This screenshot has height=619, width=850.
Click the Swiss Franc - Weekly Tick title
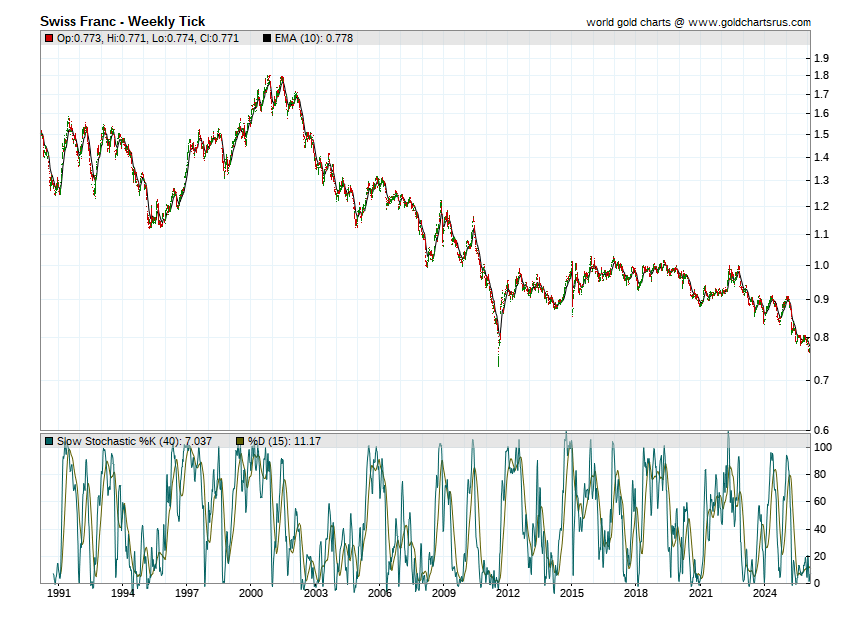(x=122, y=21)
